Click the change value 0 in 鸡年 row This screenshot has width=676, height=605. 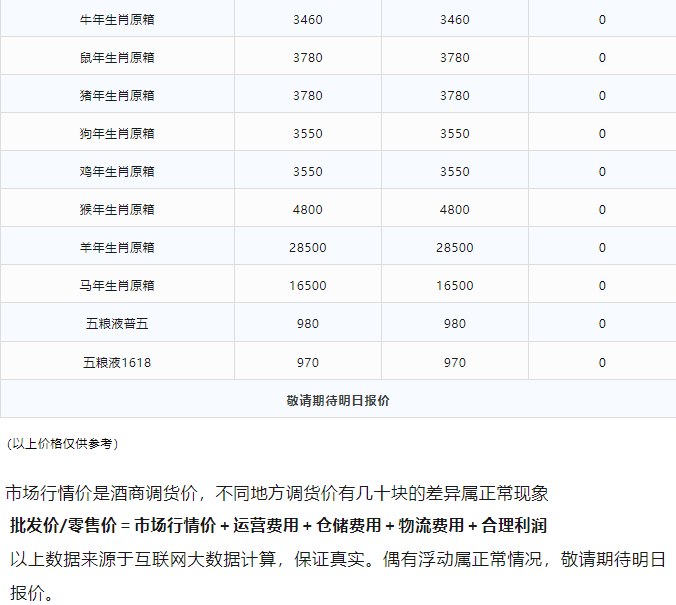pos(602,172)
